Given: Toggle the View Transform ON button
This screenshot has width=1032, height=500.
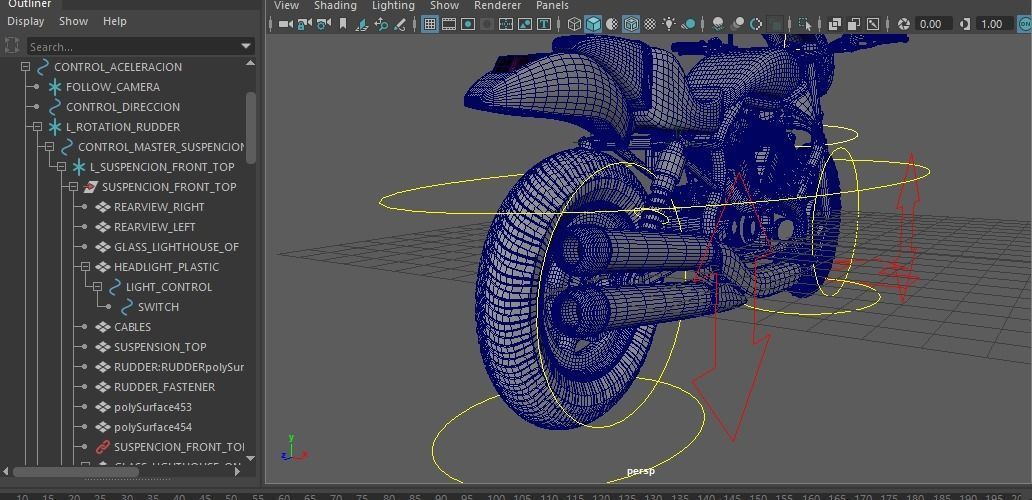Looking at the screenshot, I should [x=1025, y=24].
